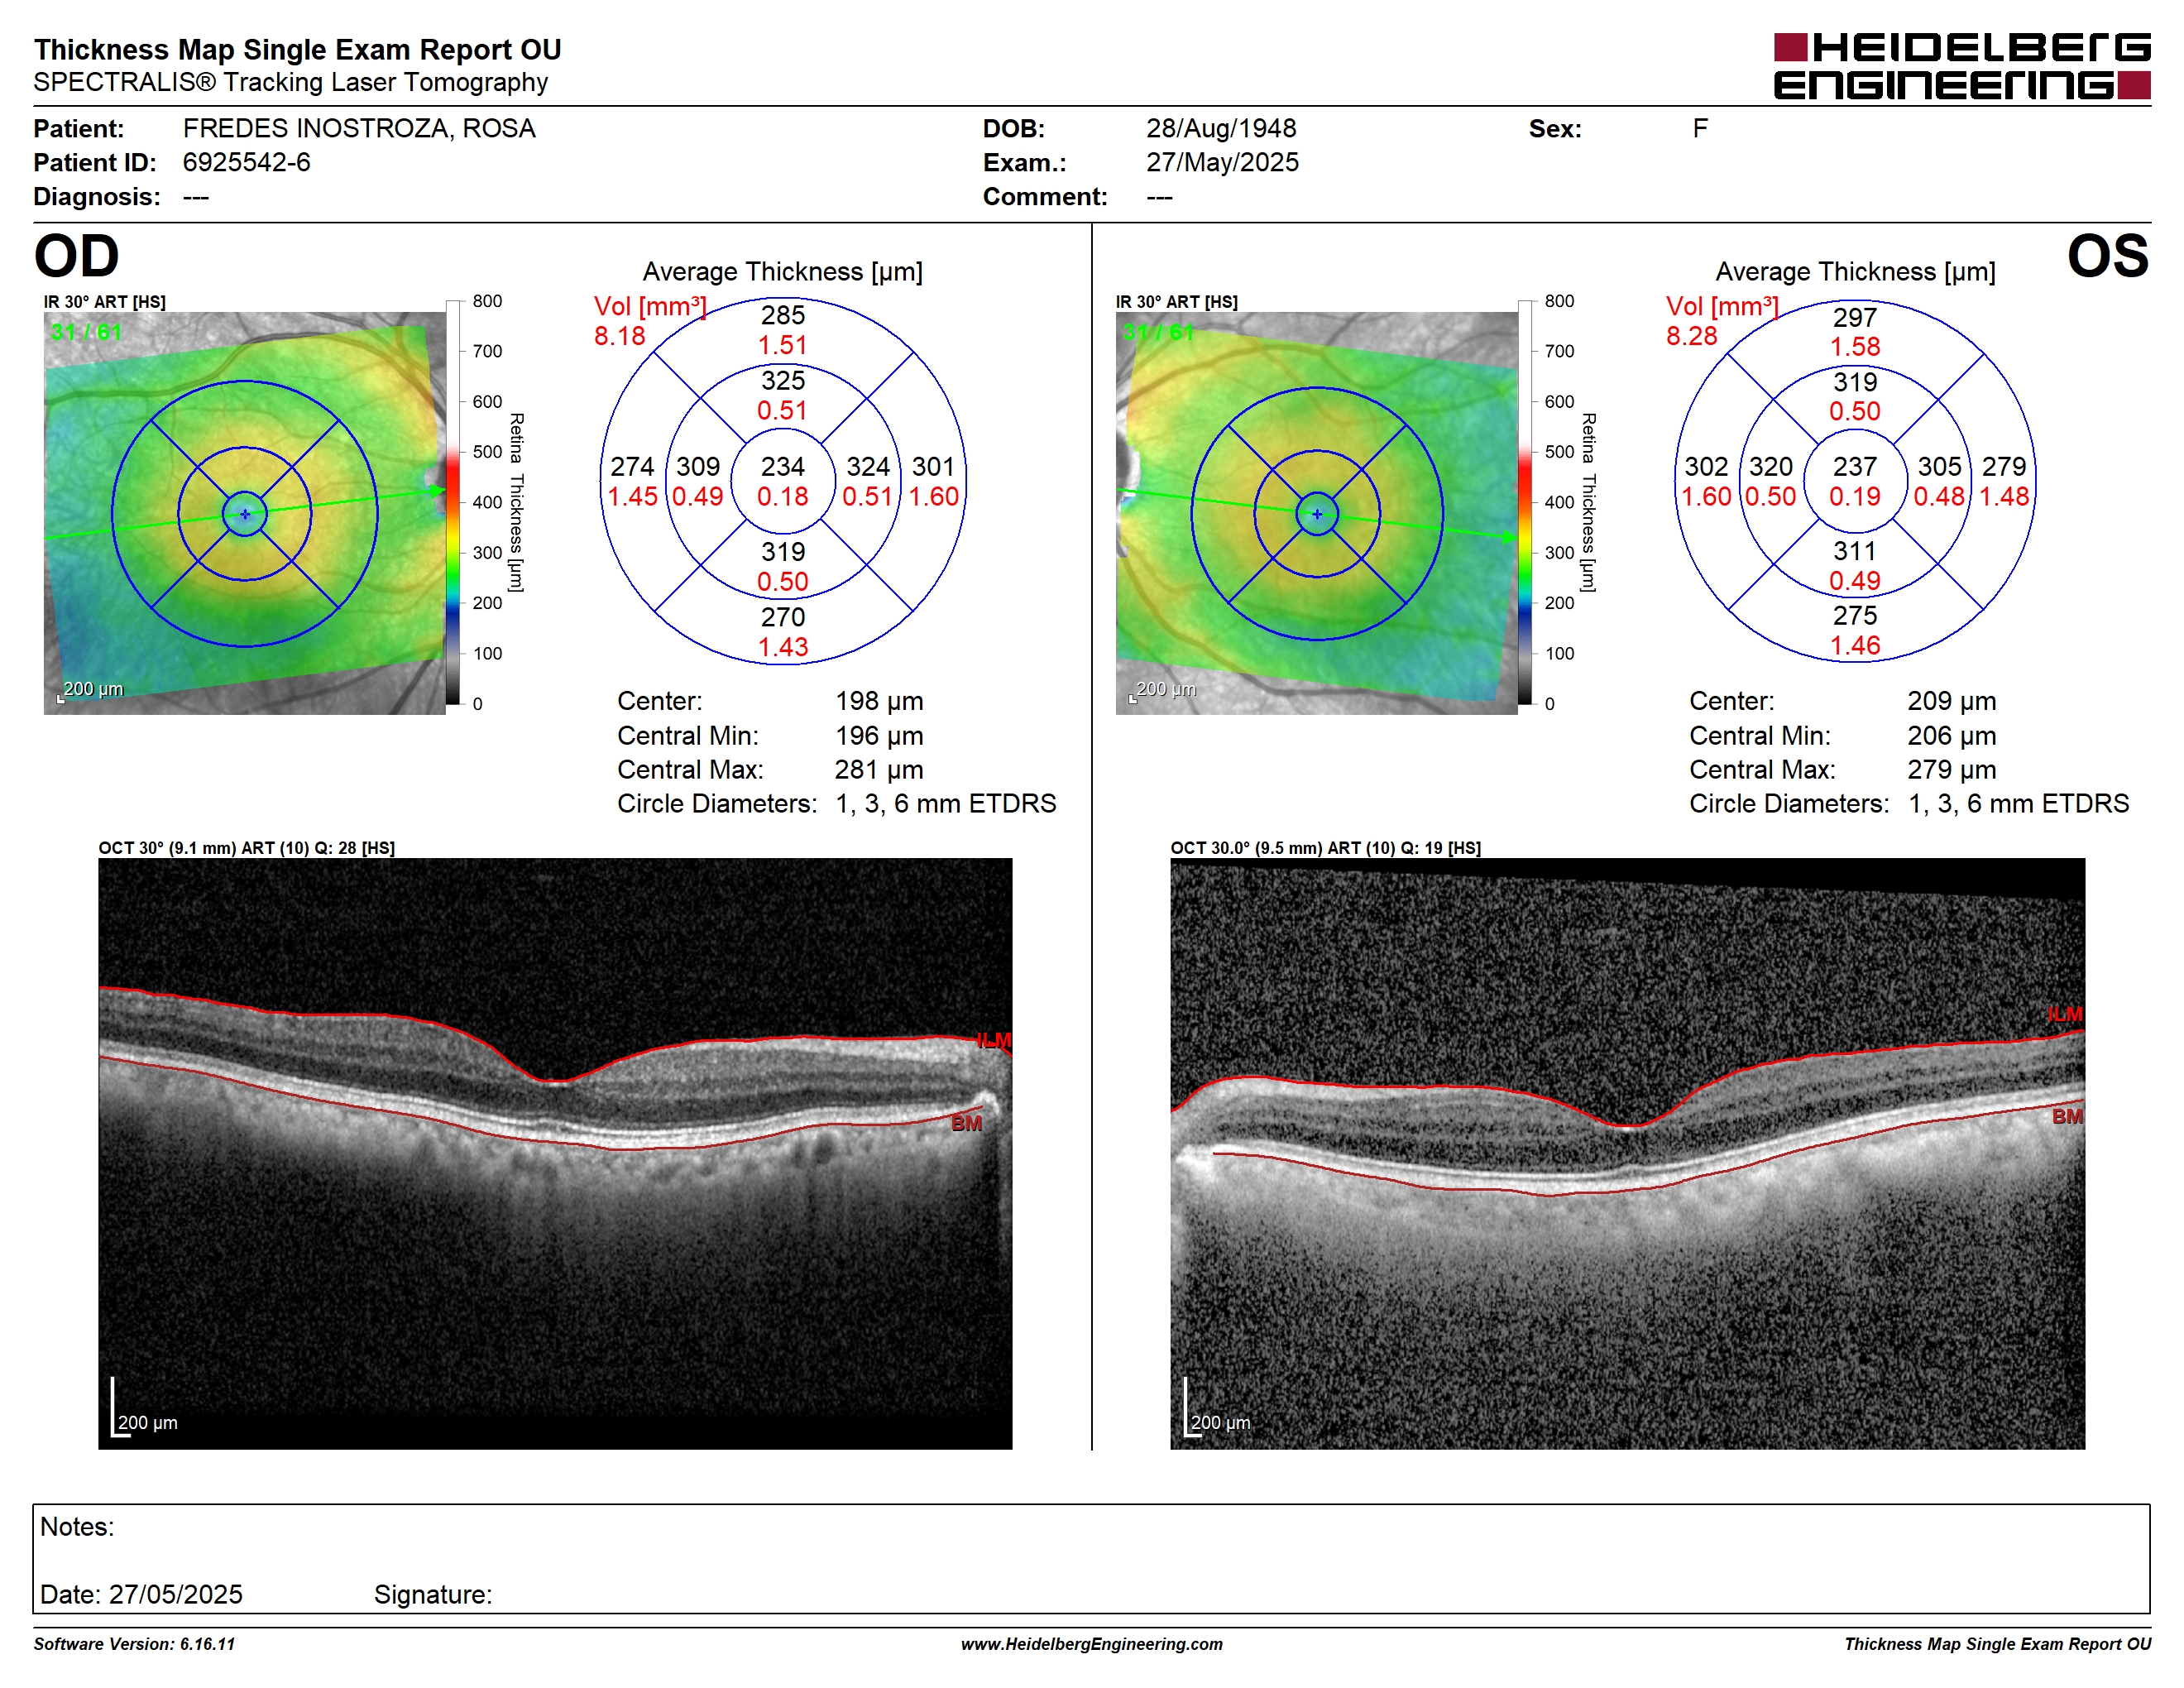The image size is (2184, 1688).
Task: Click the OS inner right thickness 305
Action: click(1940, 467)
